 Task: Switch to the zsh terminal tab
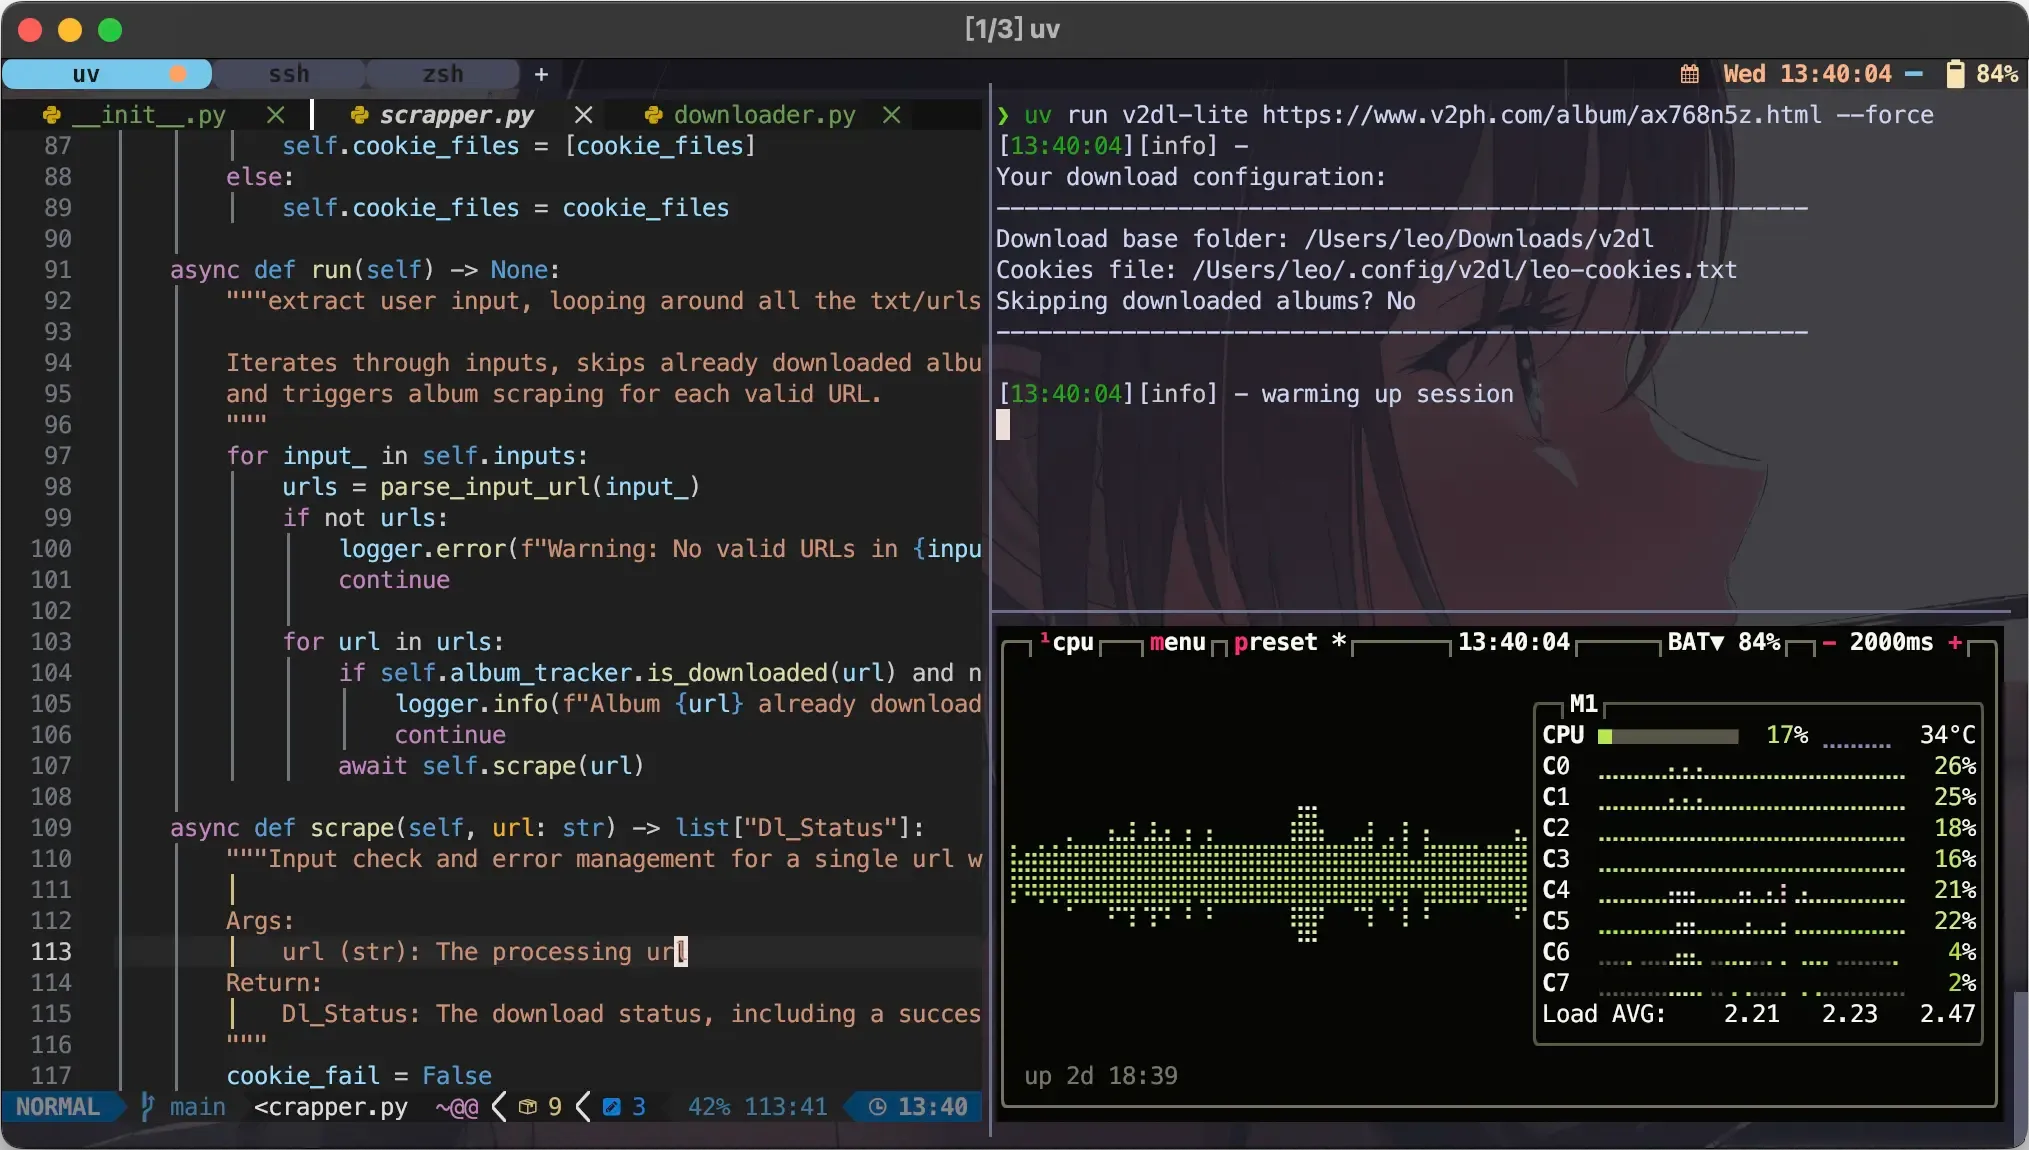[x=442, y=74]
